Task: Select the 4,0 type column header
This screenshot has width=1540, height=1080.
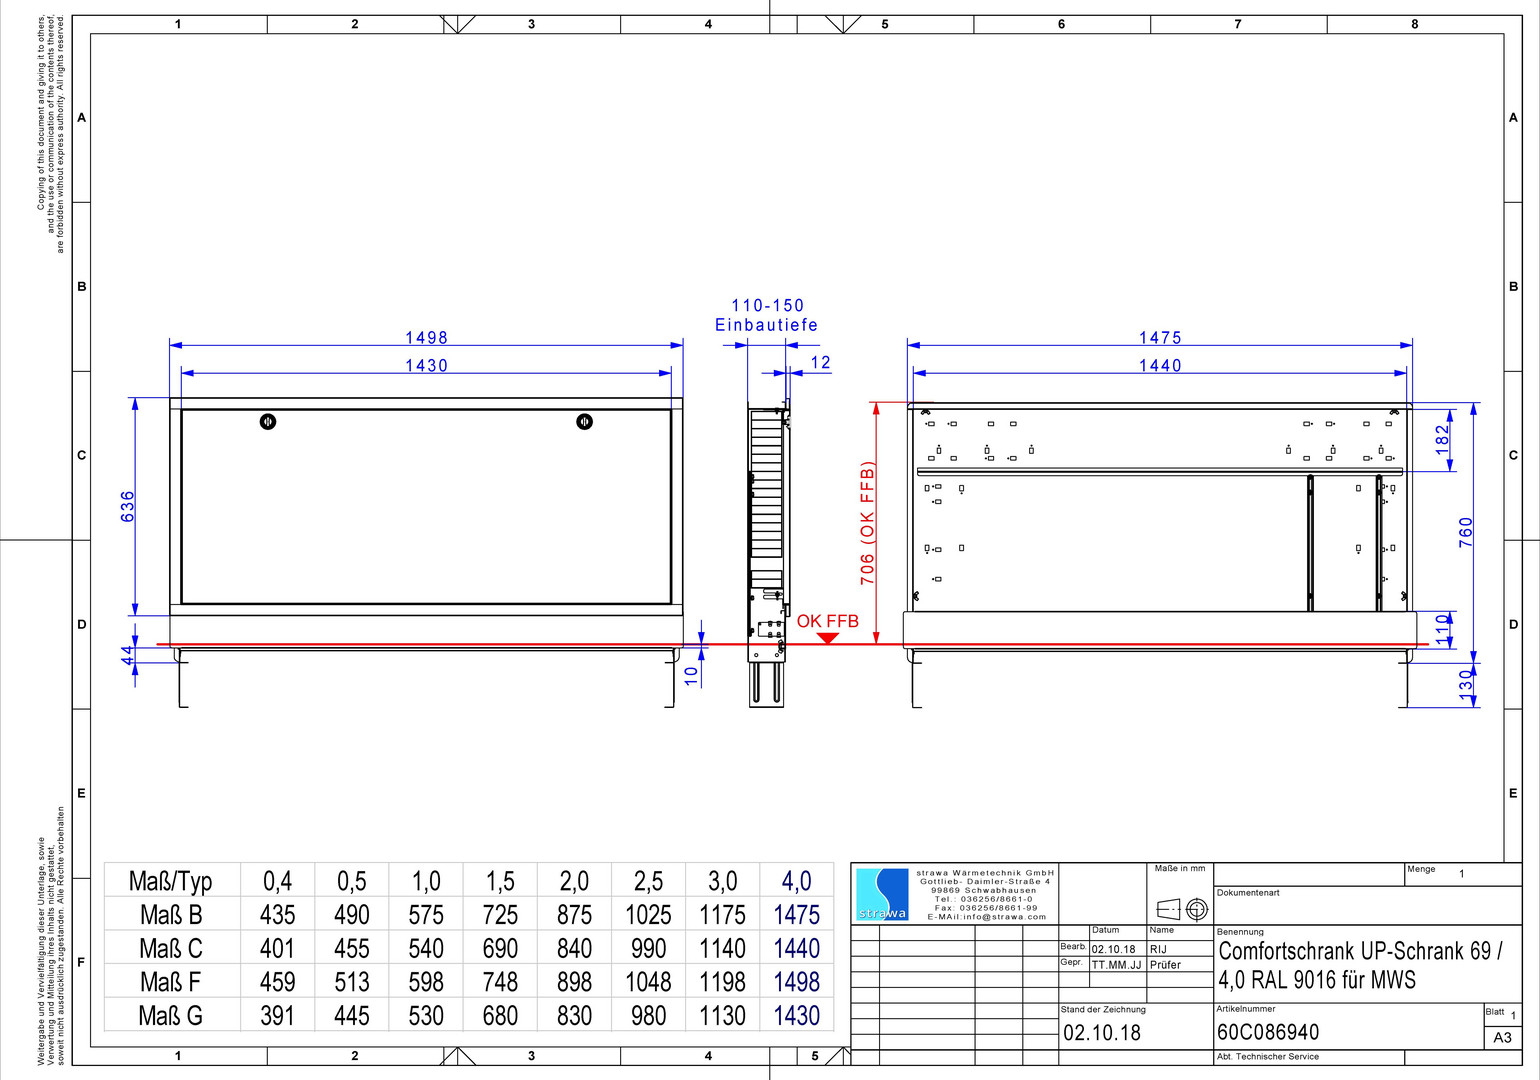Action: pos(796,881)
